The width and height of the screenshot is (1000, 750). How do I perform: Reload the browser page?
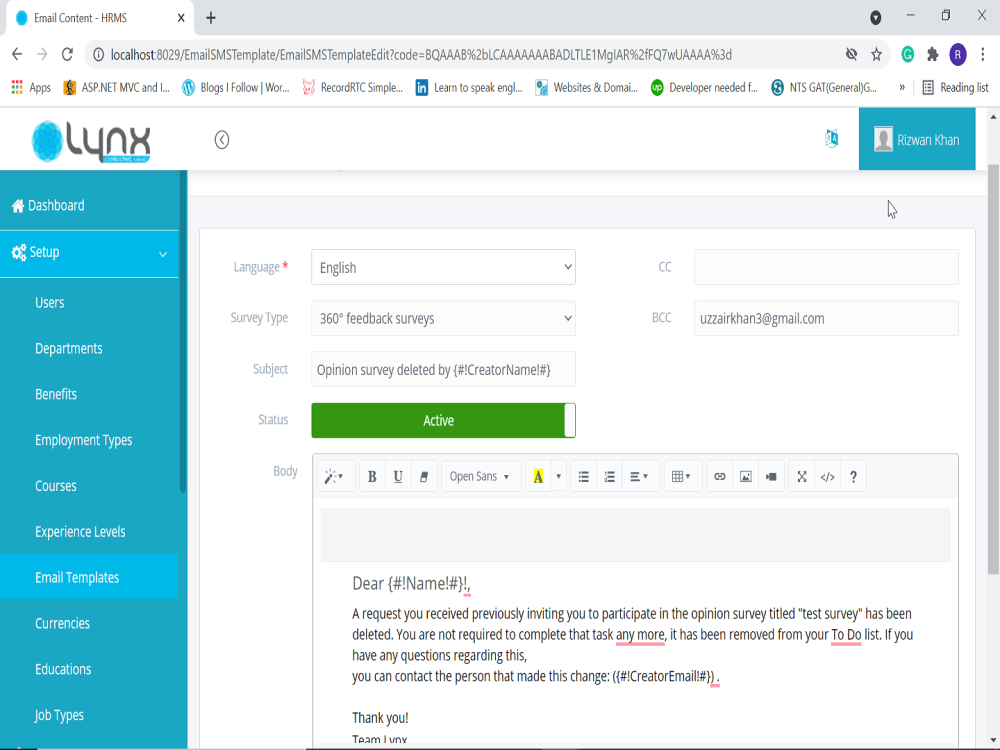point(67,54)
